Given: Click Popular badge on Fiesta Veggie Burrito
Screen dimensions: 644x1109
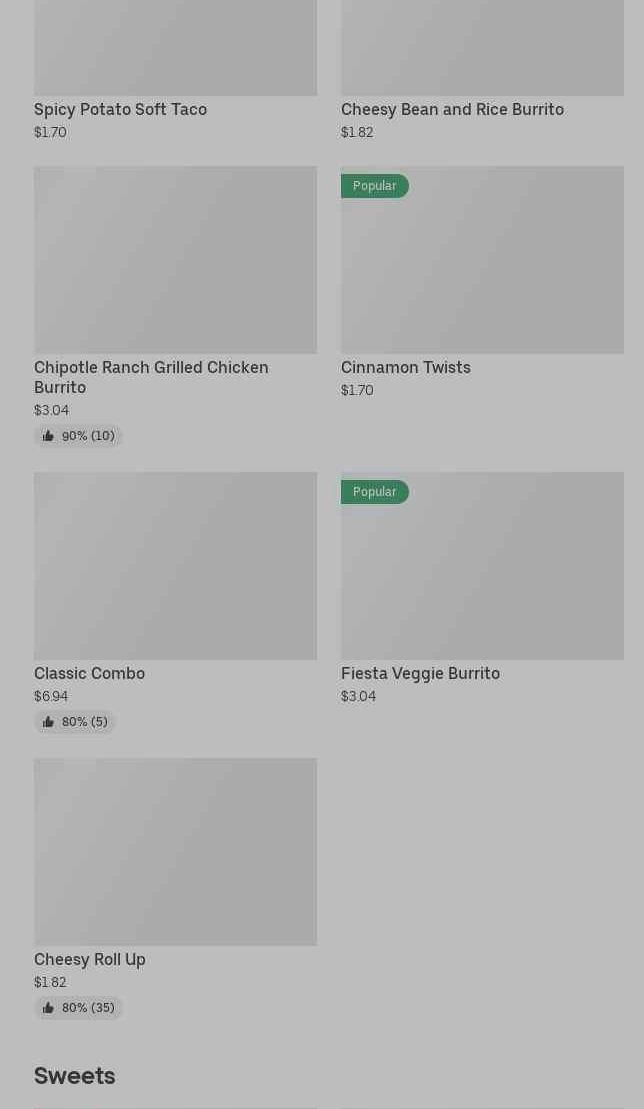Looking at the screenshot, I should (x=374, y=492).
